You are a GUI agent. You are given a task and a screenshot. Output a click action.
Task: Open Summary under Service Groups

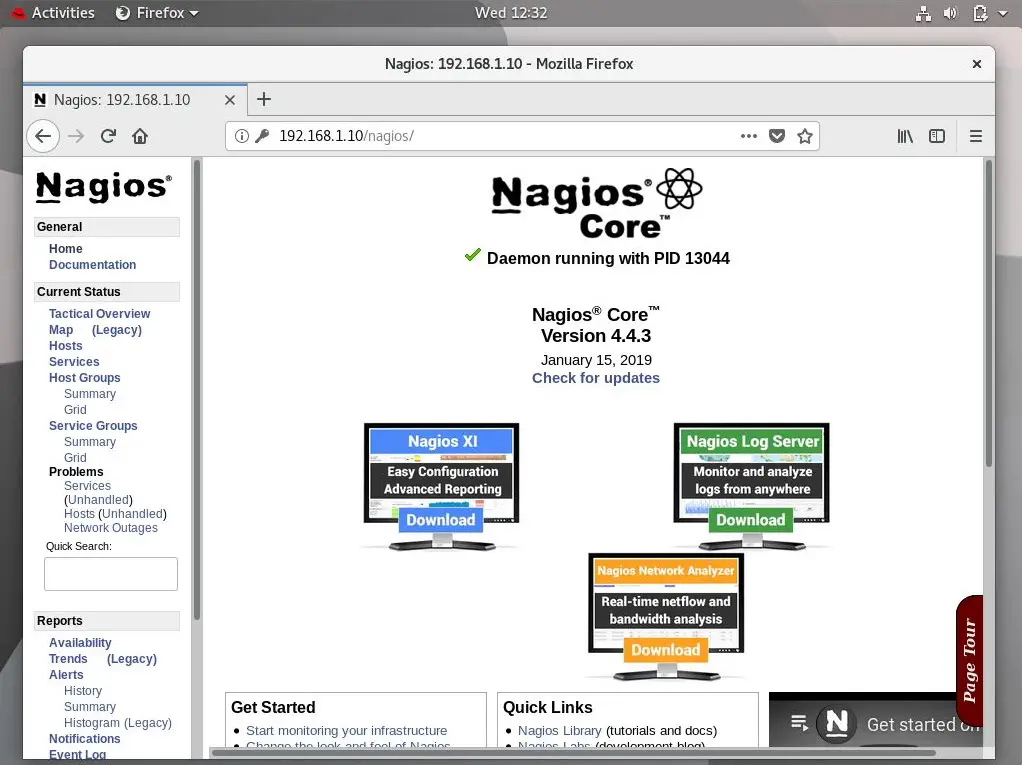[x=90, y=442]
